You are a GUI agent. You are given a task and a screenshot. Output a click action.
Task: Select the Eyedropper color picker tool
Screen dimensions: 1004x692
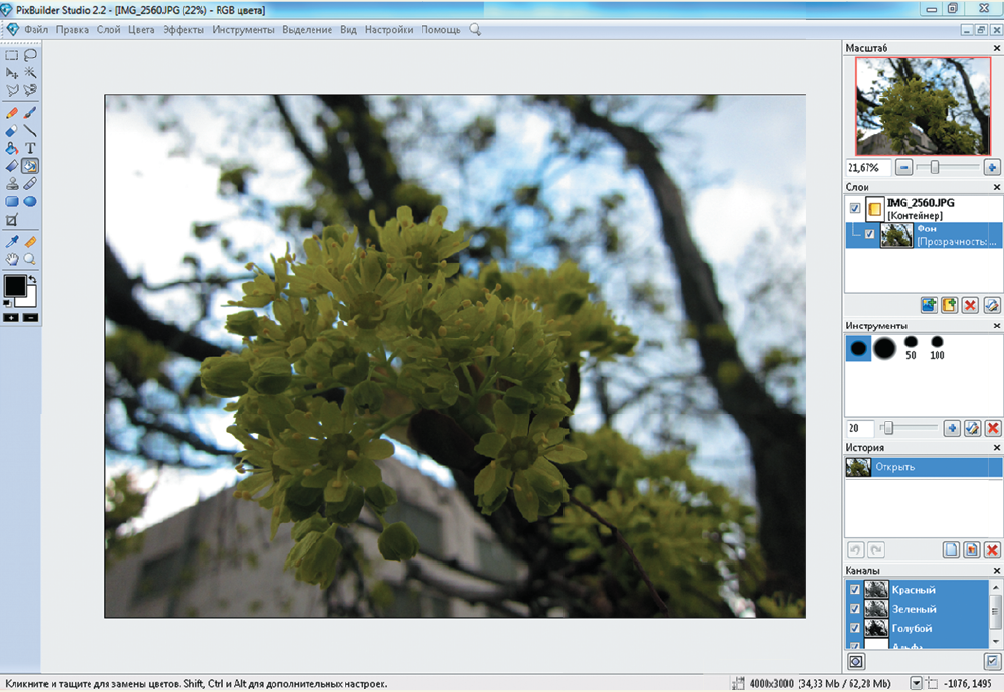(x=12, y=241)
